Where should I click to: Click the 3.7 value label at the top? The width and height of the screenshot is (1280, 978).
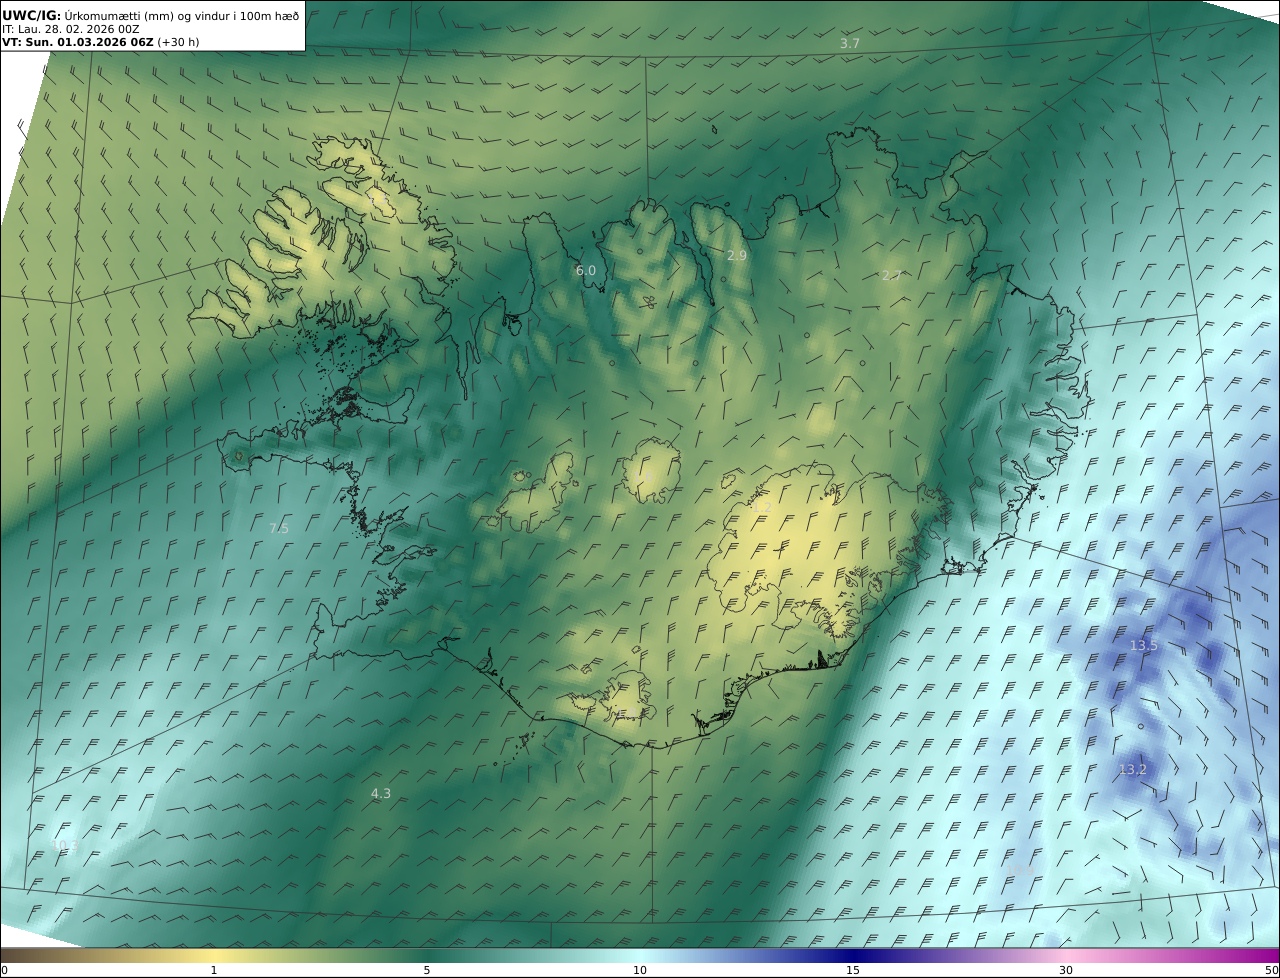coord(849,44)
